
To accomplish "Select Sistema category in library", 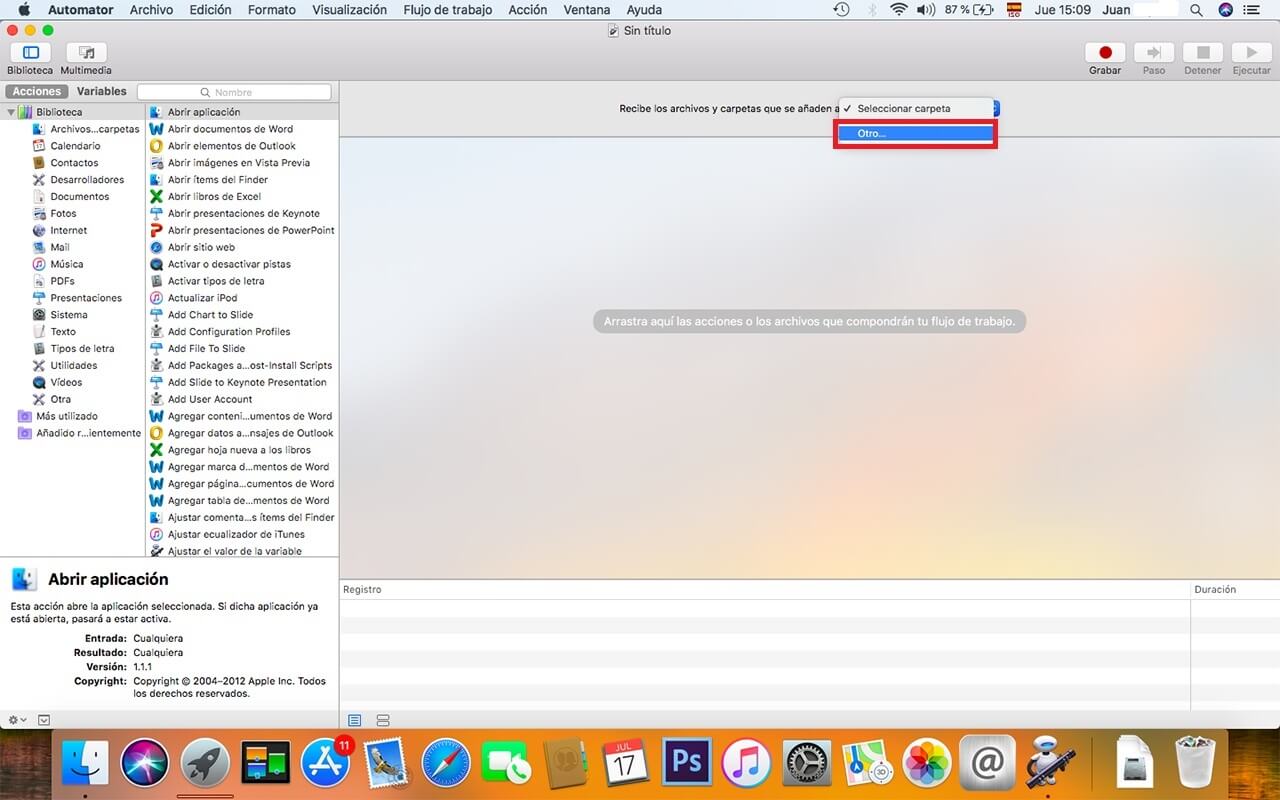I will click(69, 315).
